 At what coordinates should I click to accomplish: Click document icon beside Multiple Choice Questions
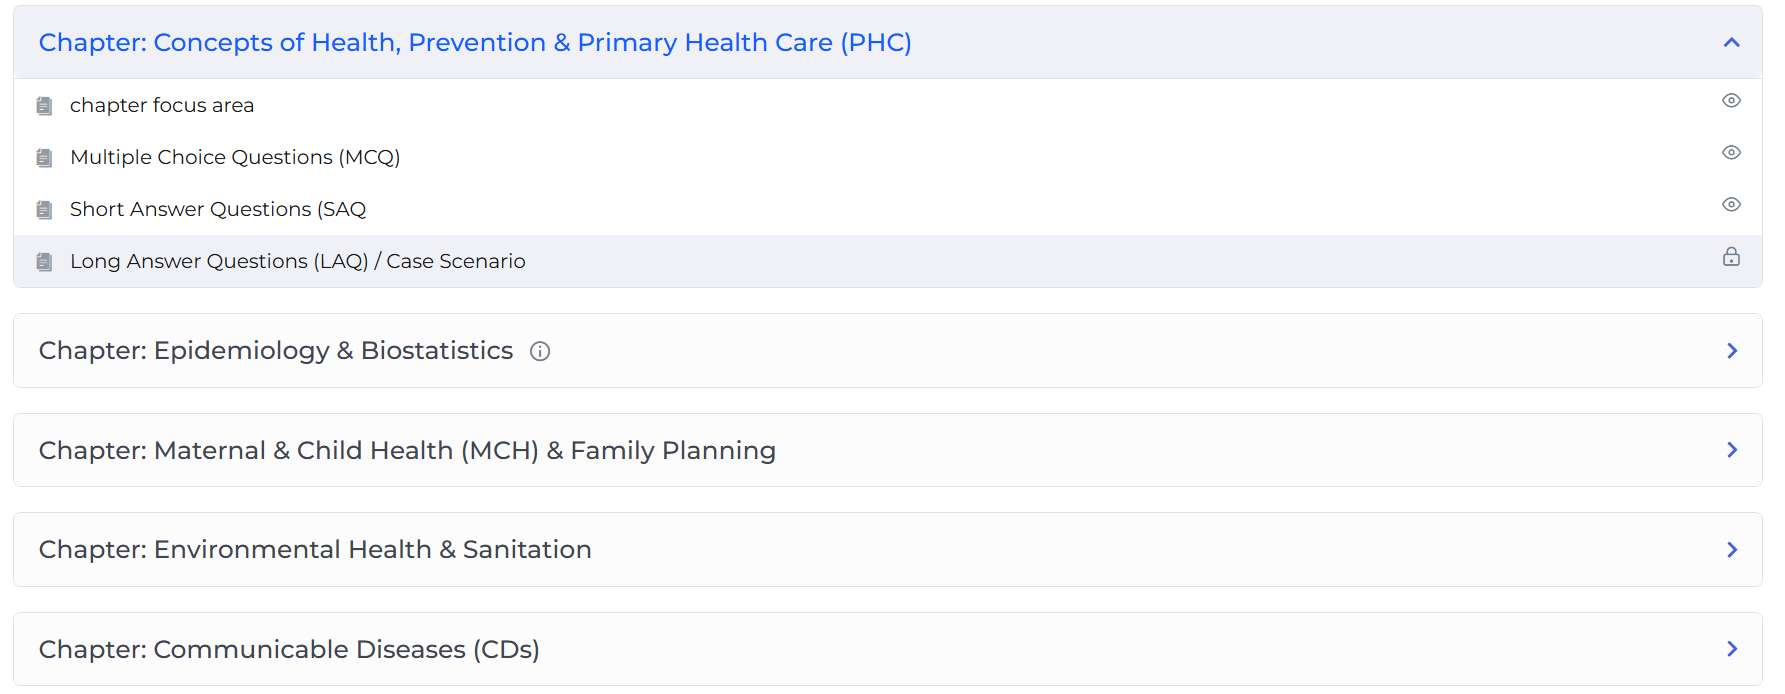click(x=44, y=158)
